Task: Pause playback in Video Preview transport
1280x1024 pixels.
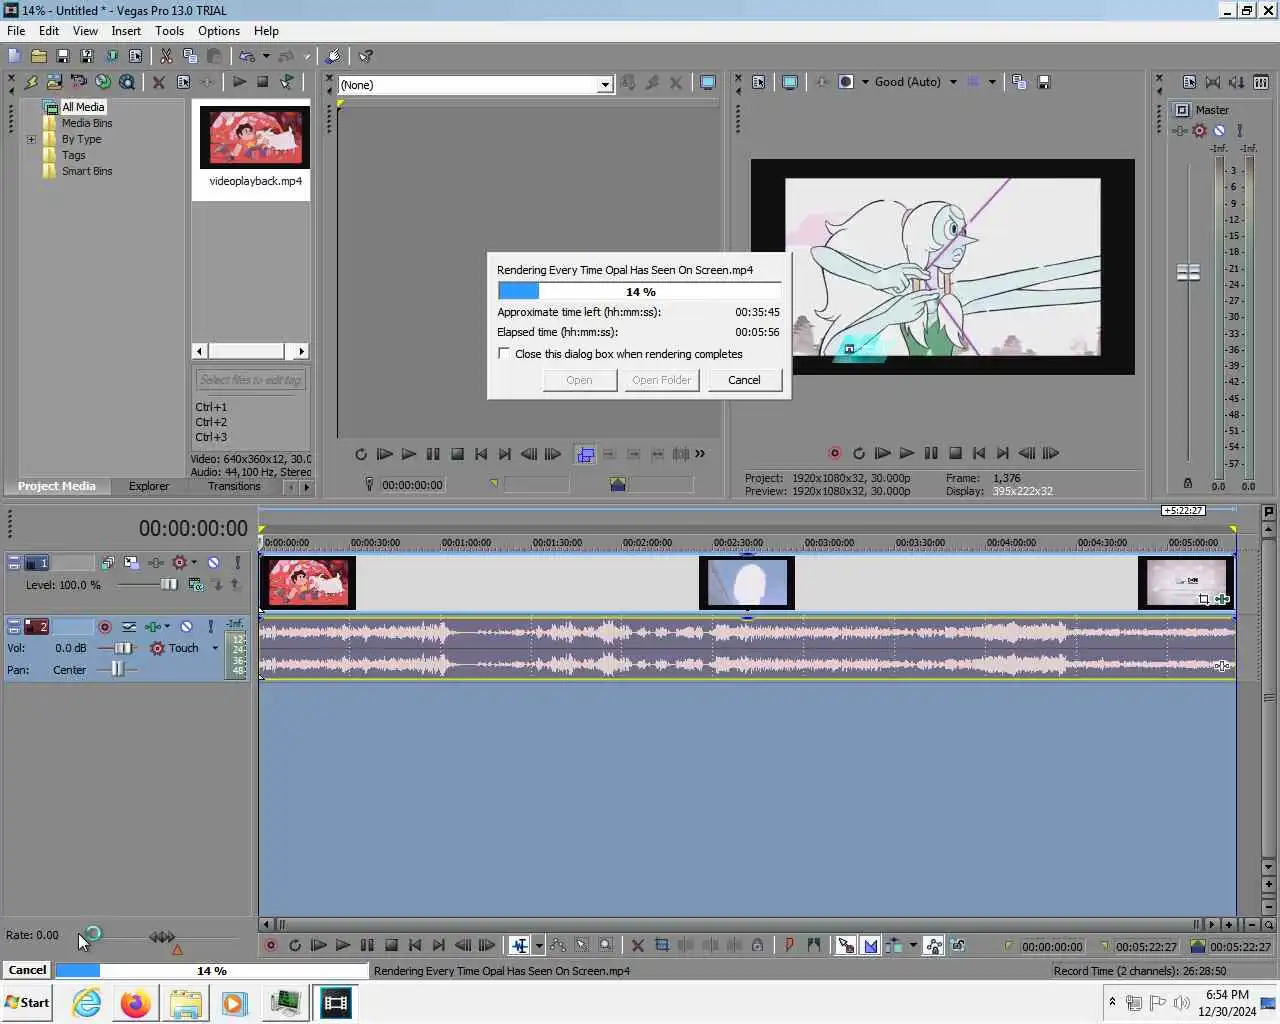Action: pyautogui.click(x=930, y=453)
